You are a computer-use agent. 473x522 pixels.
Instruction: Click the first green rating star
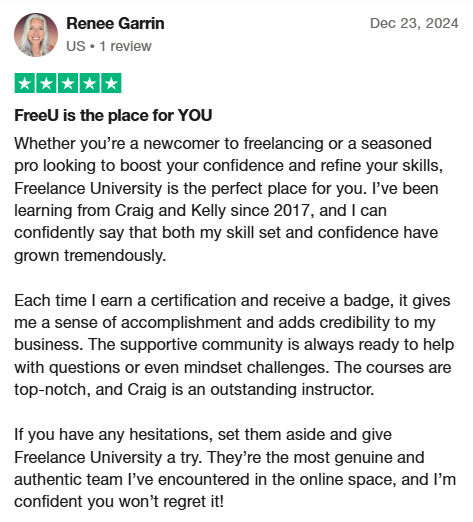[x=25, y=83]
